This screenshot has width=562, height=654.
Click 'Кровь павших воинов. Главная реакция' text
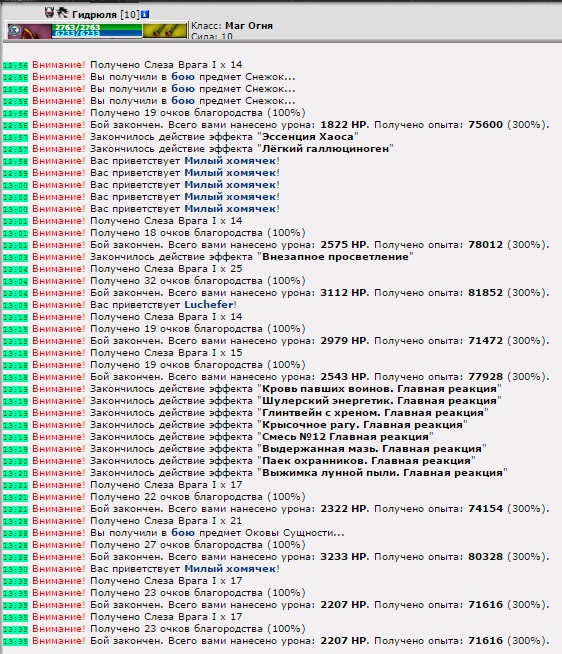click(x=379, y=389)
